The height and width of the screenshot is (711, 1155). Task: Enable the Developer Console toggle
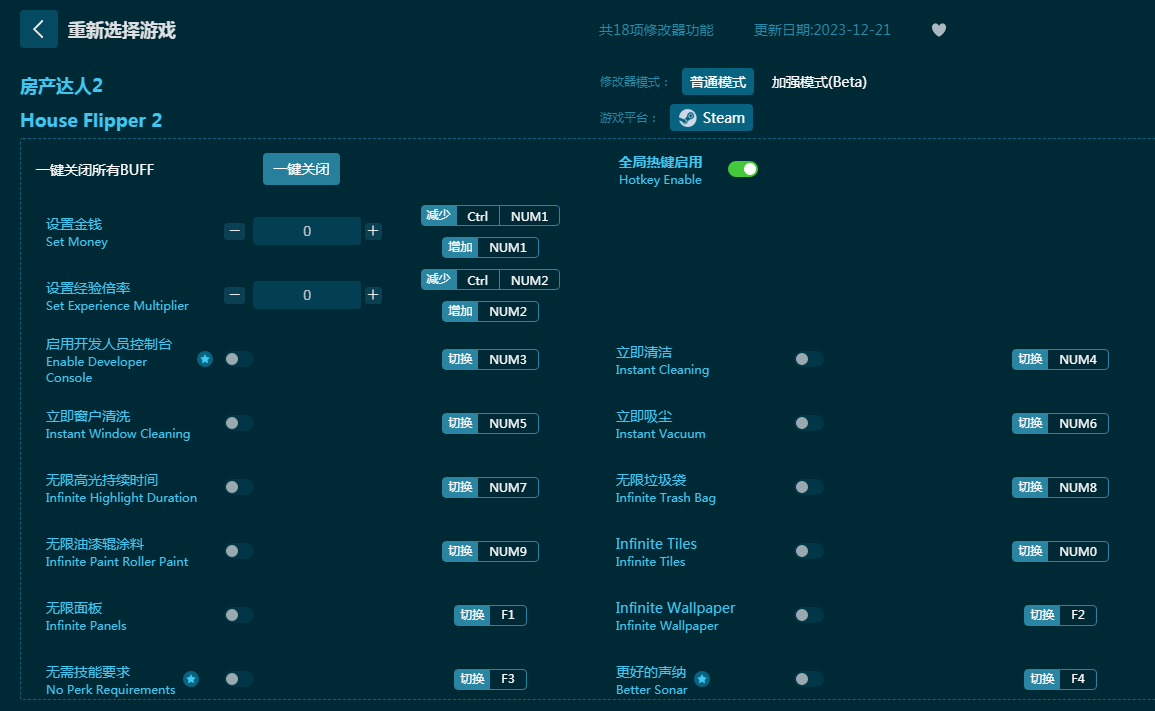[x=239, y=360]
